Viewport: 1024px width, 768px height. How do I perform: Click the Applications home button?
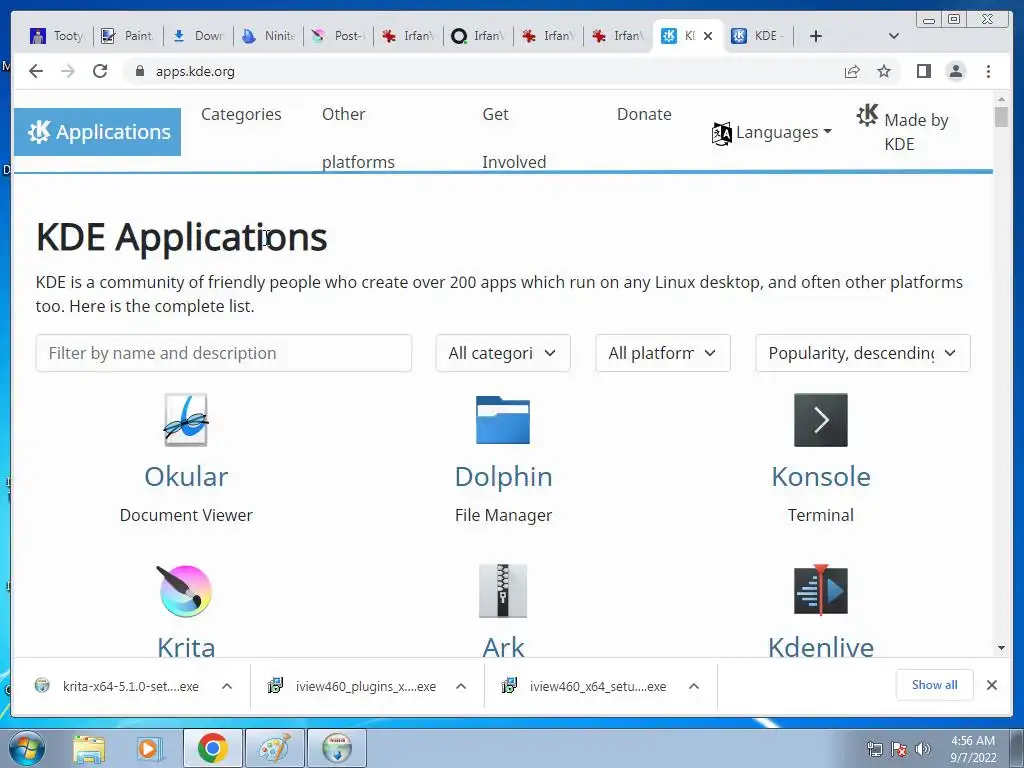97,132
